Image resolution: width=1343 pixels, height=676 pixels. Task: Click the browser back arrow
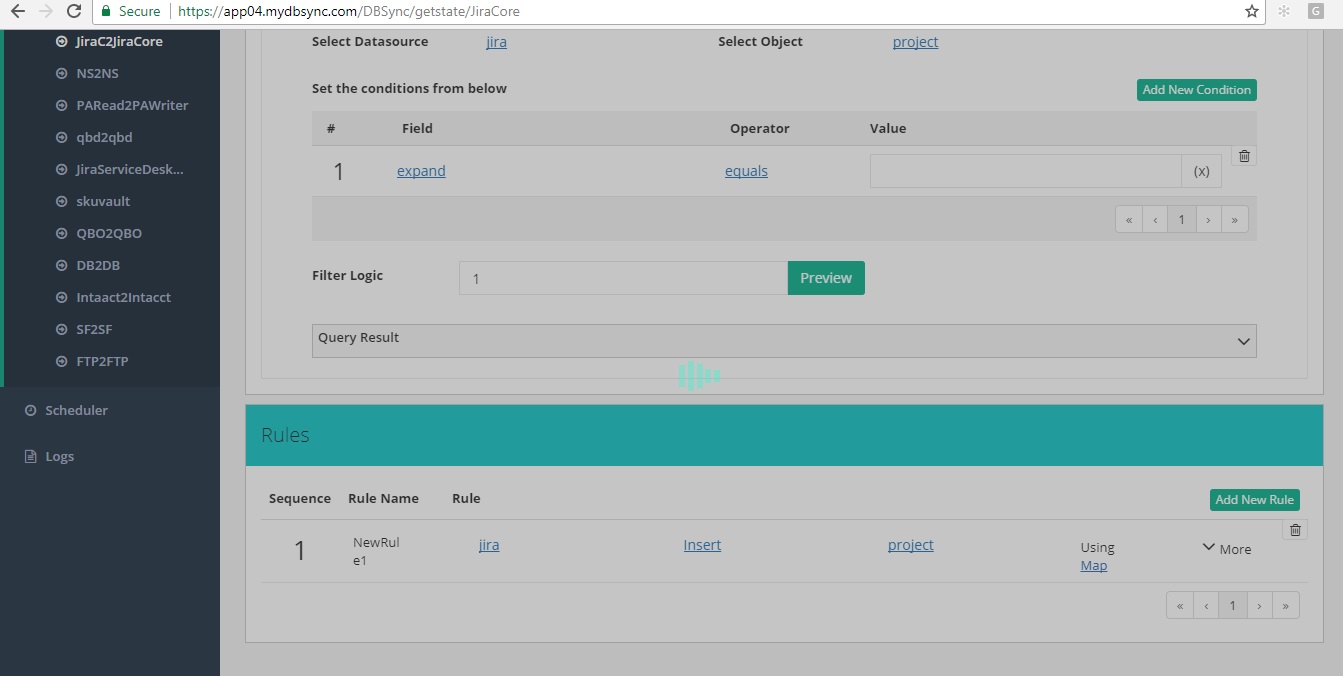(x=17, y=11)
